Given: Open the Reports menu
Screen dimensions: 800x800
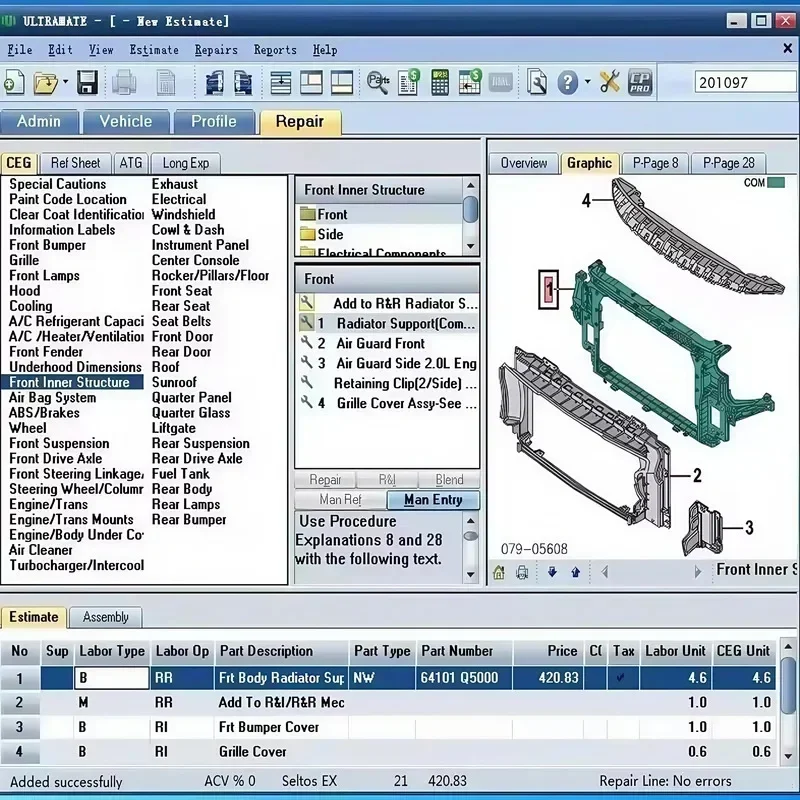Looking at the screenshot, I should click(274, 49).
